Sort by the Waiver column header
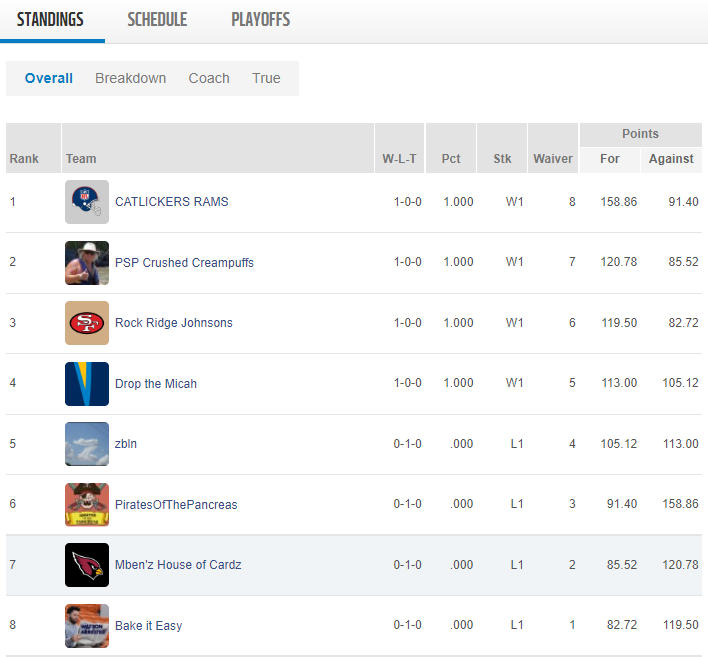Image resolution: width=708 pixels, height=657 pixels. (x=552, y=158)
